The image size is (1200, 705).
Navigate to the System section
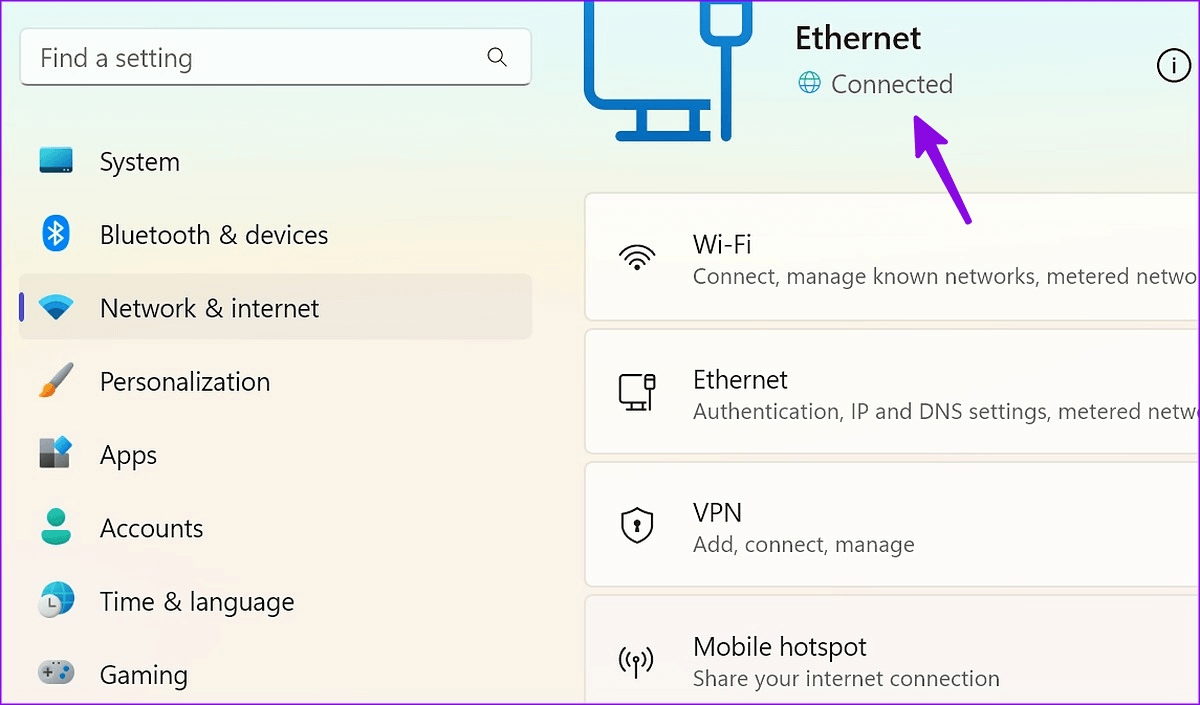140,162
